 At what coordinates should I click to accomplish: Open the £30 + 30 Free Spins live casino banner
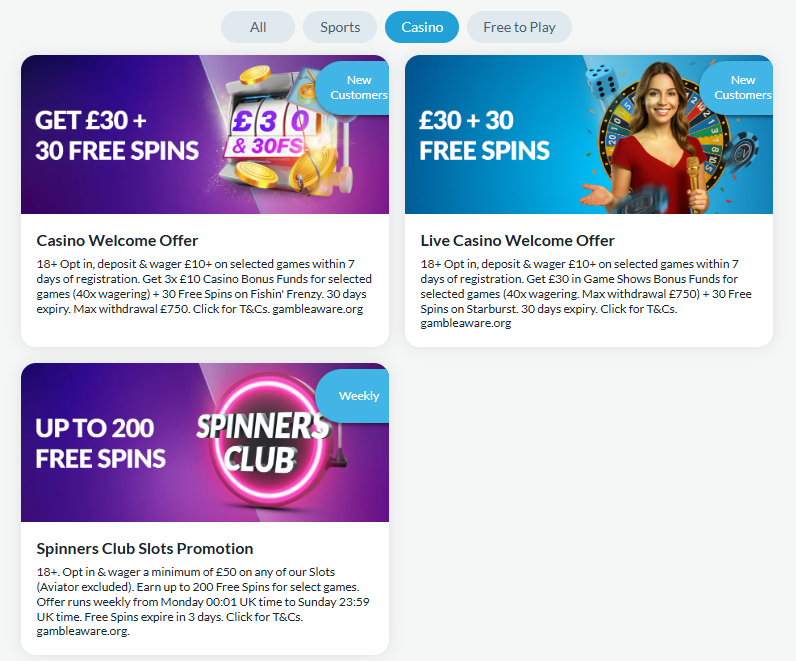[589, 135]
